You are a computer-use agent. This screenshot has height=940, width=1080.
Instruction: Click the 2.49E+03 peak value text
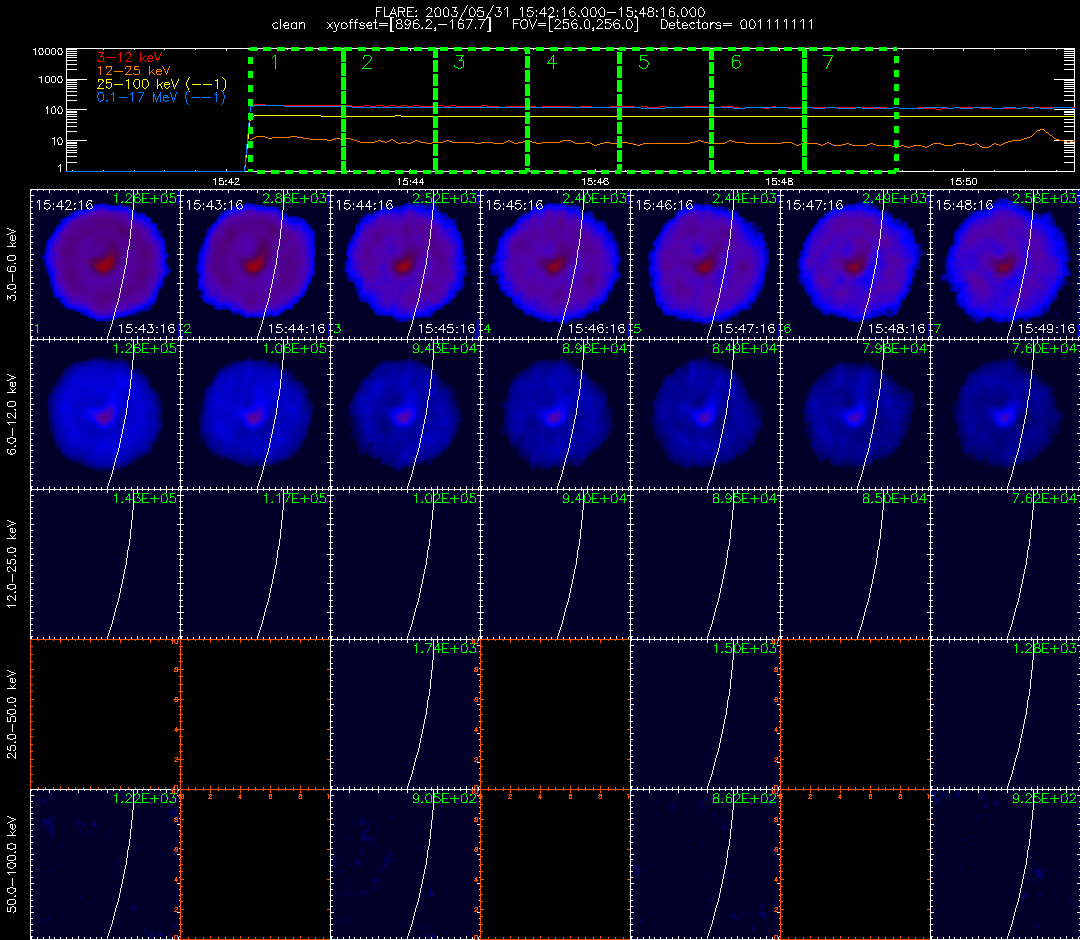(x=895, y=198)
